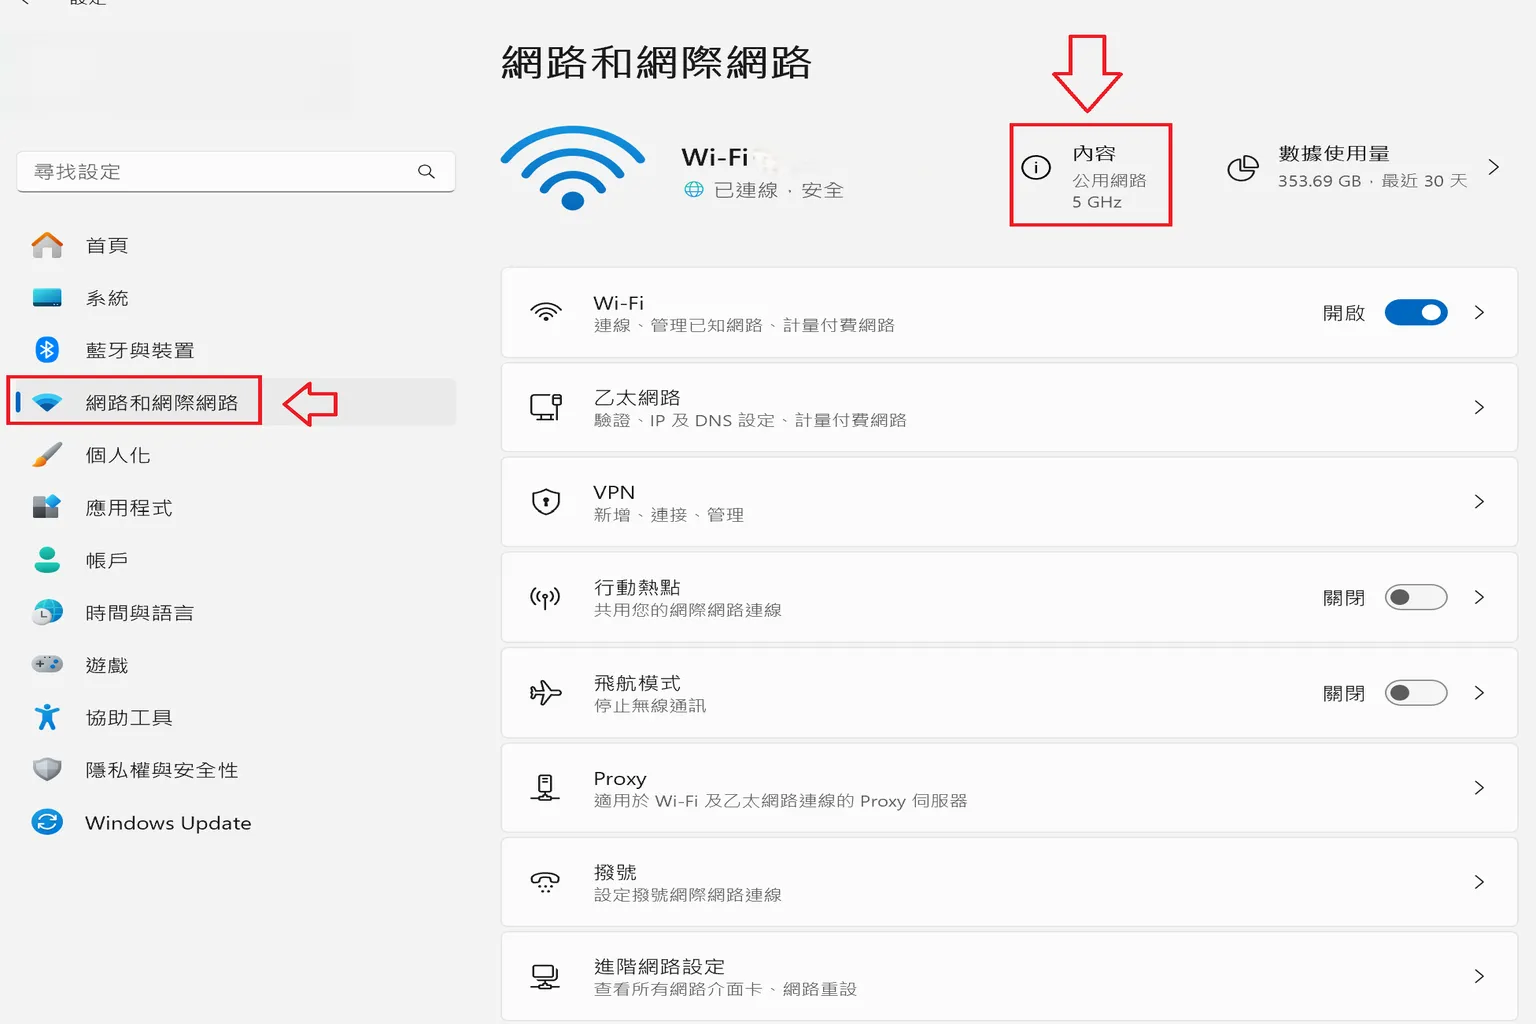Open the 數據使用量 chevron arrow
This screenshot has height=1024, width=1536.
tap(1493, 167)
